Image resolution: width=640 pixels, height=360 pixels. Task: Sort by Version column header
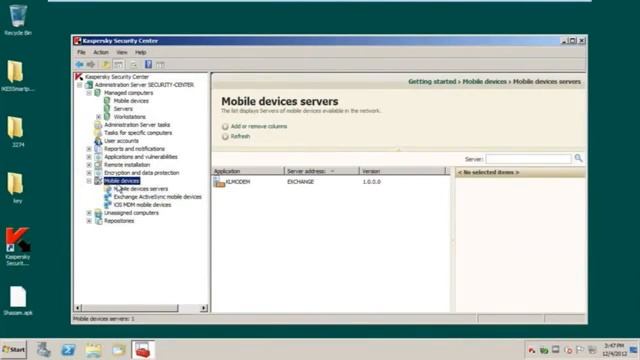coord(402,171)
